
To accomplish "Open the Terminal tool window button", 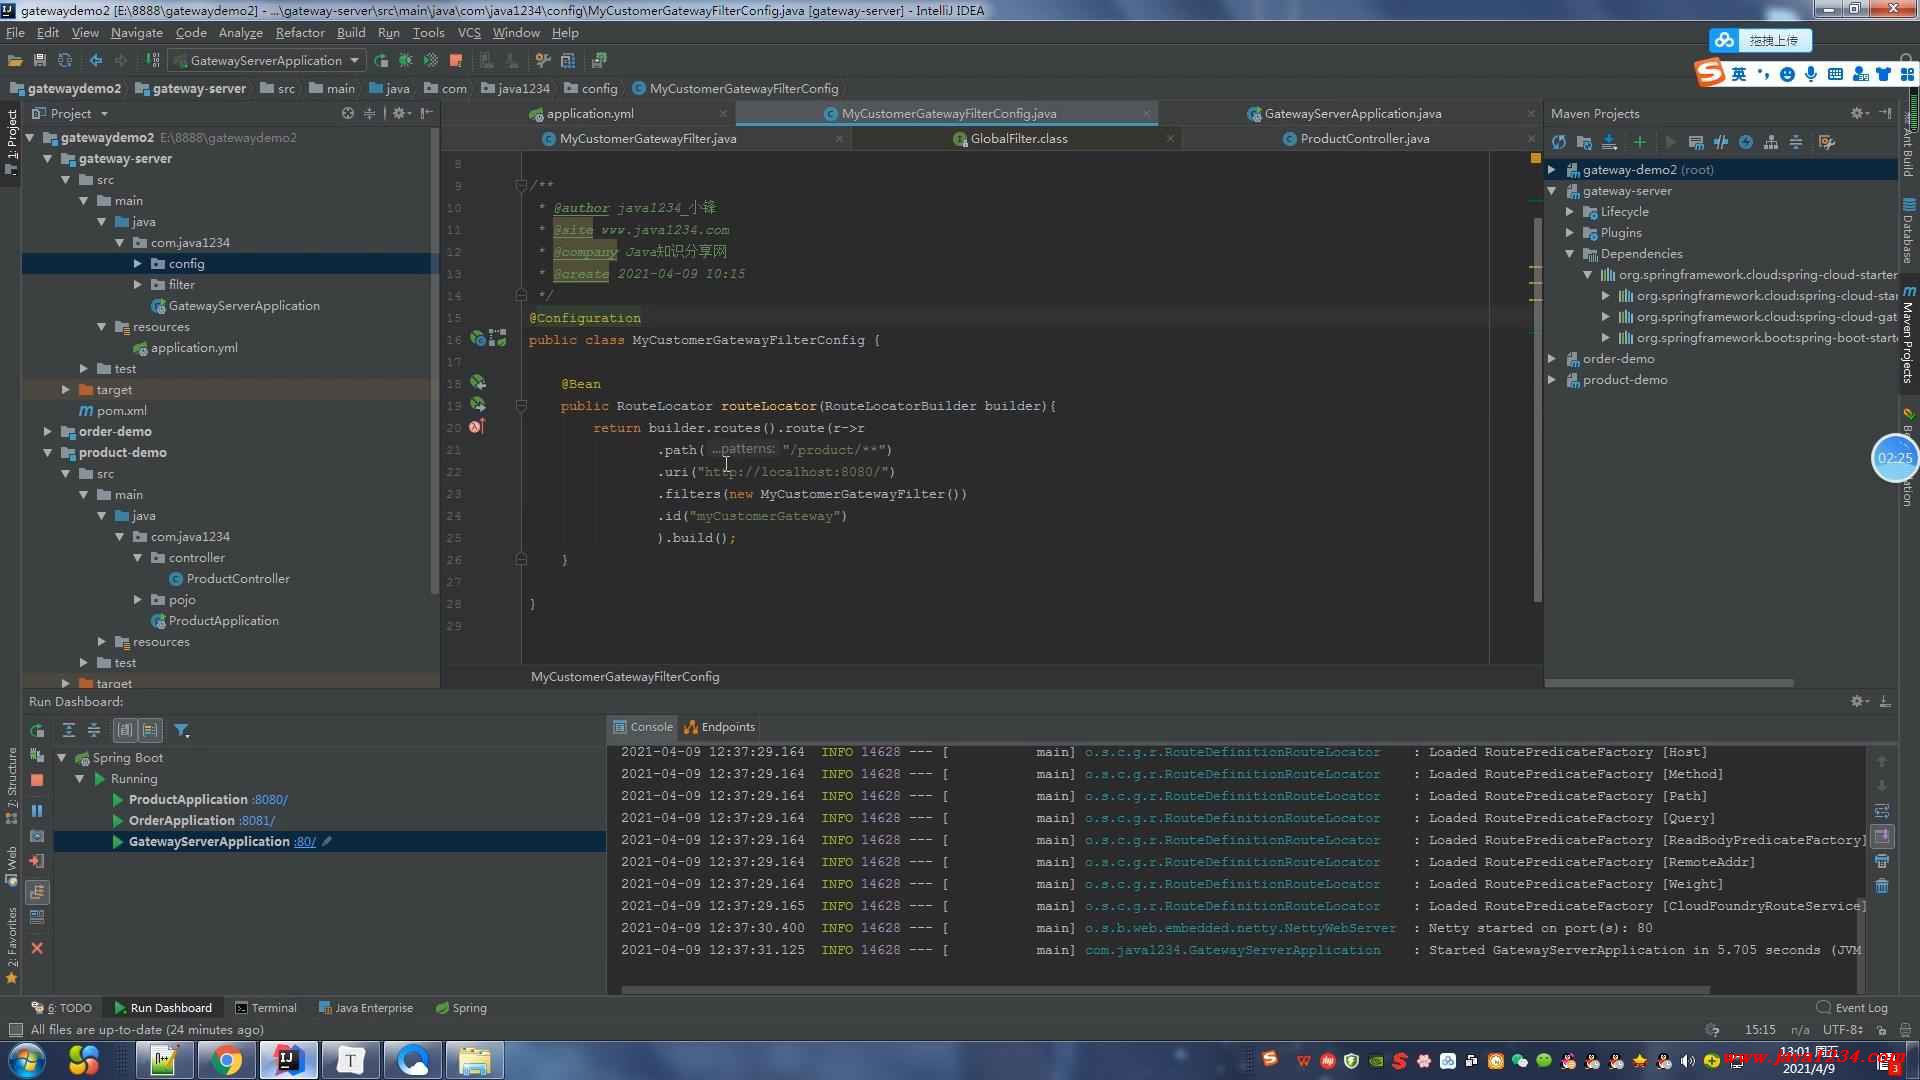I will point(266,1008).
